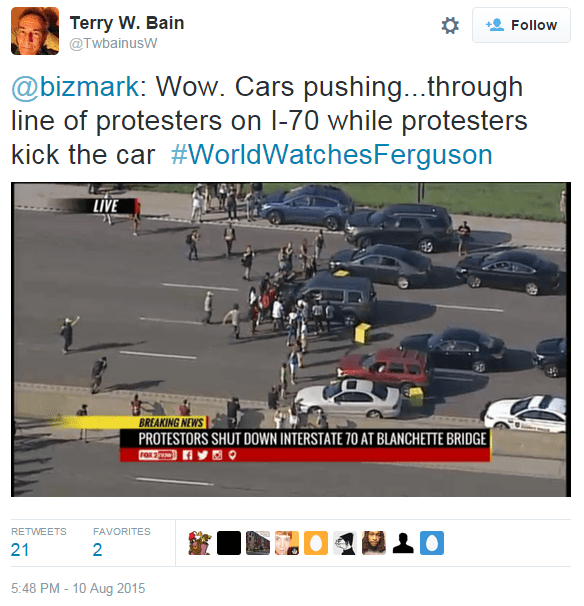Open the black silhouette avatar
584x606 pixels.
[x=403, y=543]
